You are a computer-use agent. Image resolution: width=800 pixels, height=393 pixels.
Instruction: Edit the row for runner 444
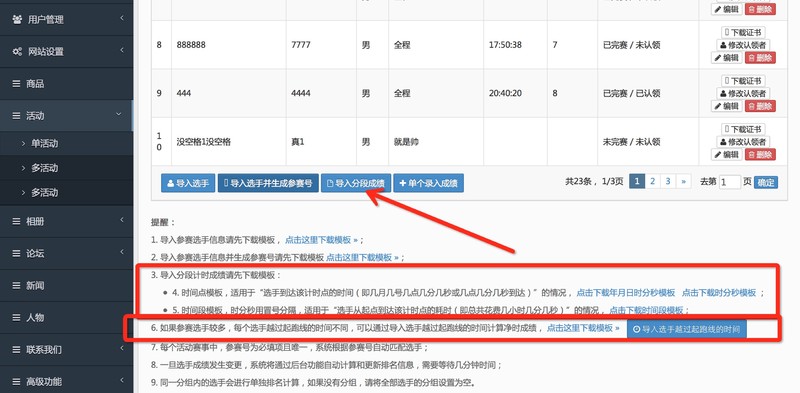pyautogui.click(x=727, y=106)
